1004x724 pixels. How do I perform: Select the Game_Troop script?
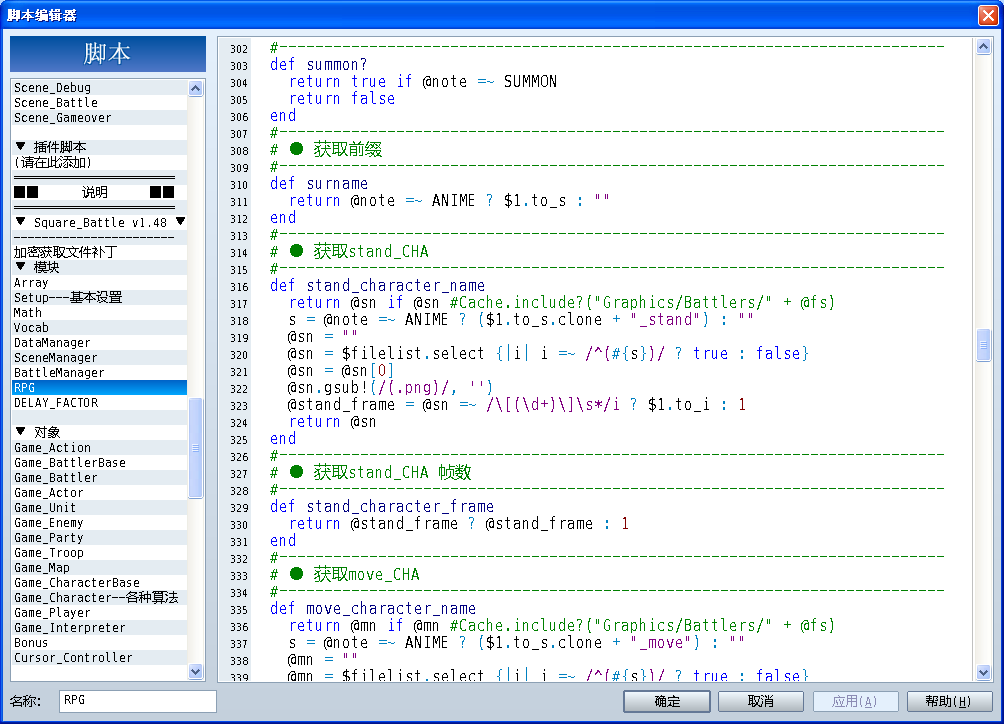pyautogui.click(x=100, y=553)
